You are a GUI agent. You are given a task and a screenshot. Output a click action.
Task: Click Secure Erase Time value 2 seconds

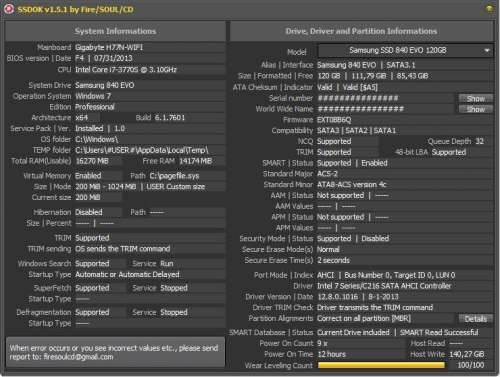[x=333, y=260]
